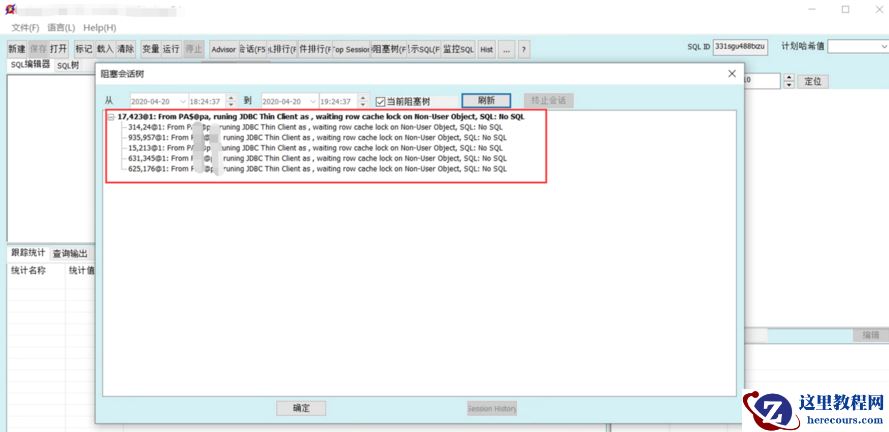Click the end time spinner arrows
The image size is (889, 432).
tap(363, 101)
